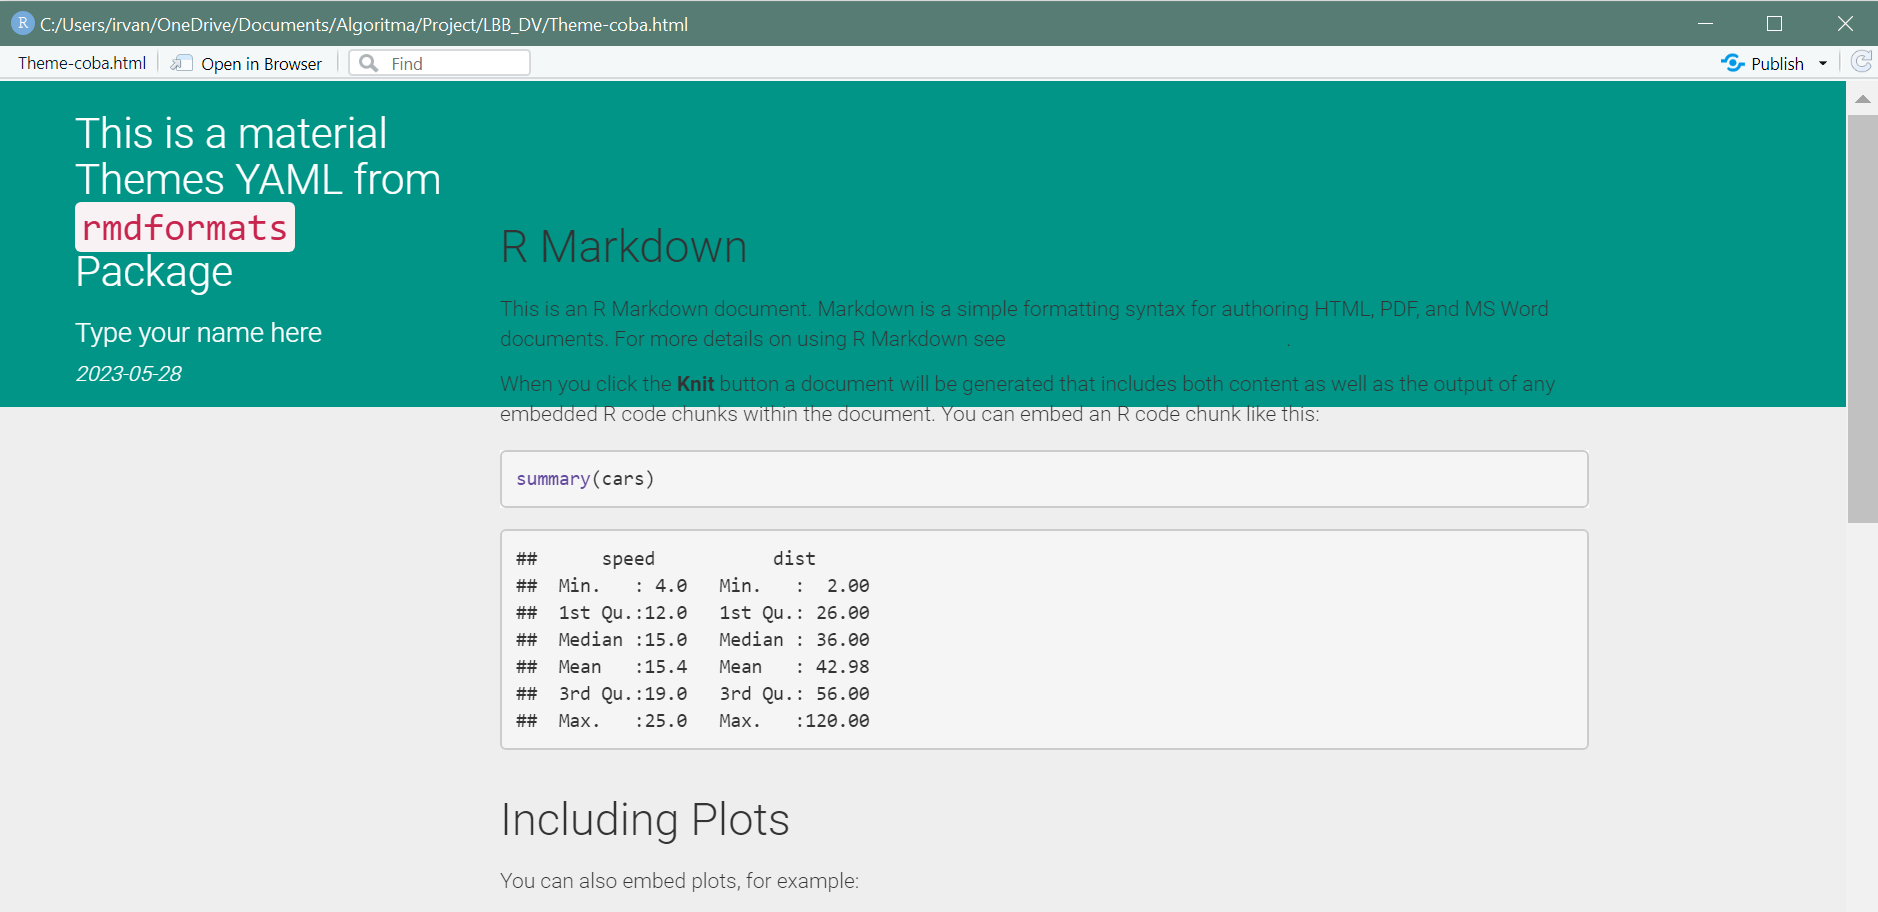Click the R Markdown heading
Screen dimensions: 1878x912
(x=623, y=247)
